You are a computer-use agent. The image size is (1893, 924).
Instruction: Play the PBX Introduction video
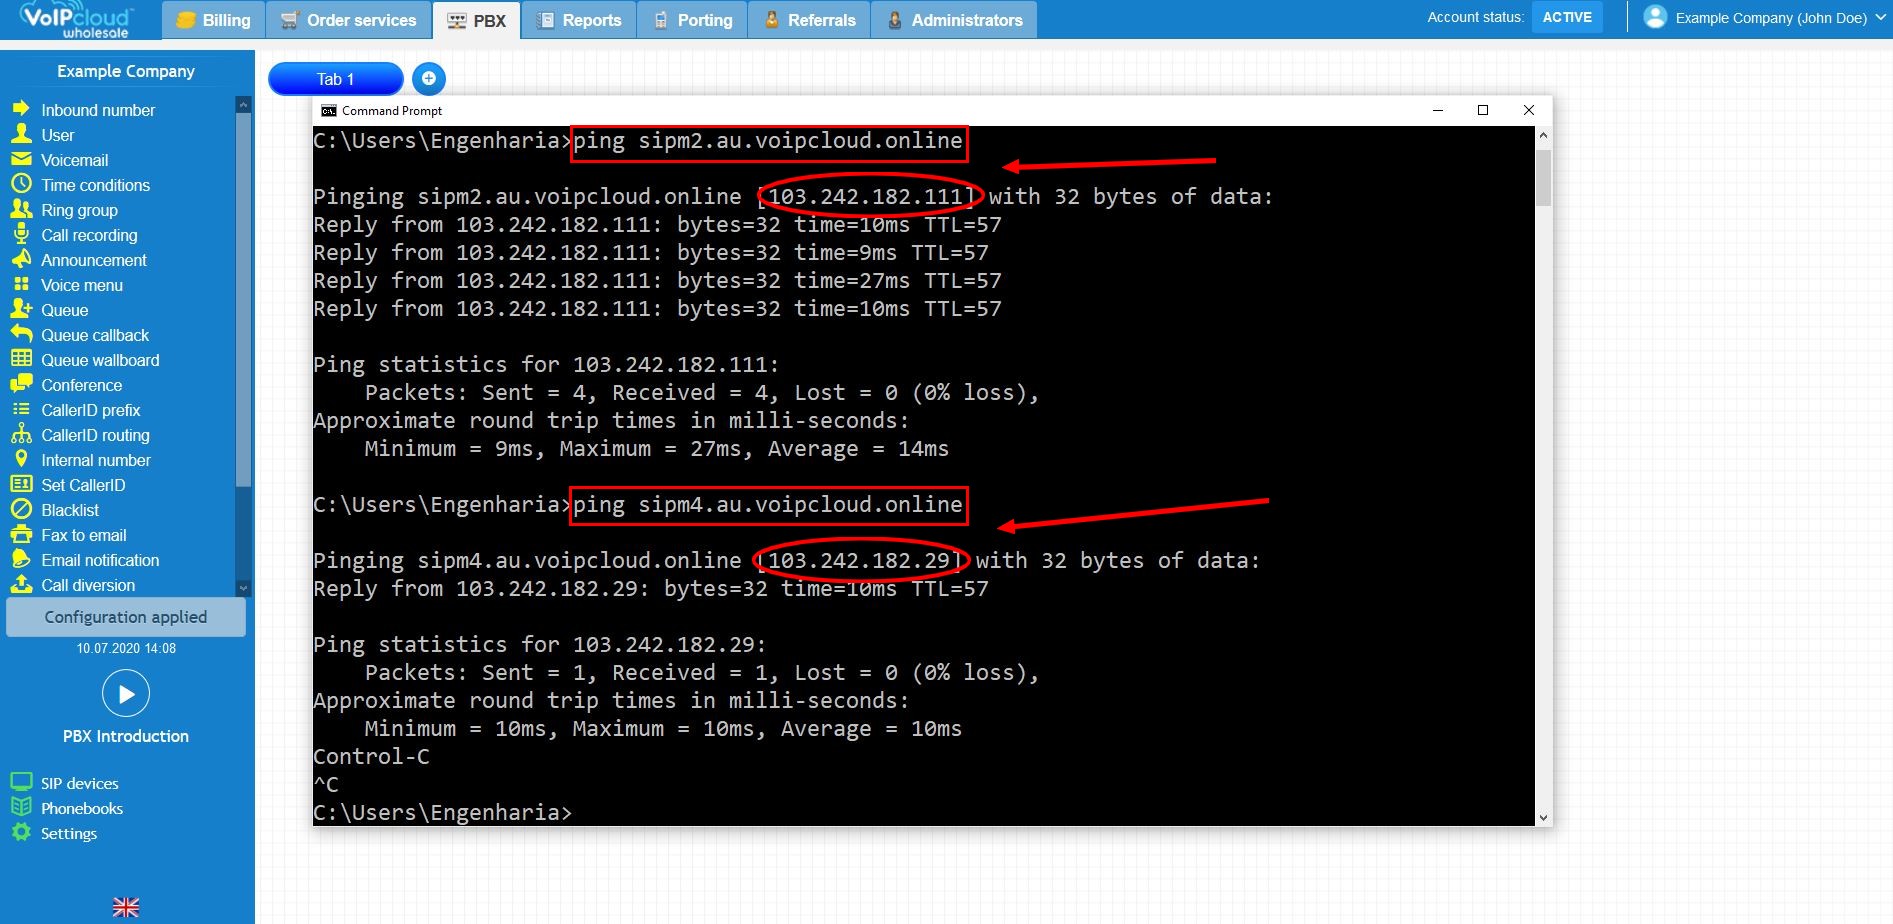(125, 692)
